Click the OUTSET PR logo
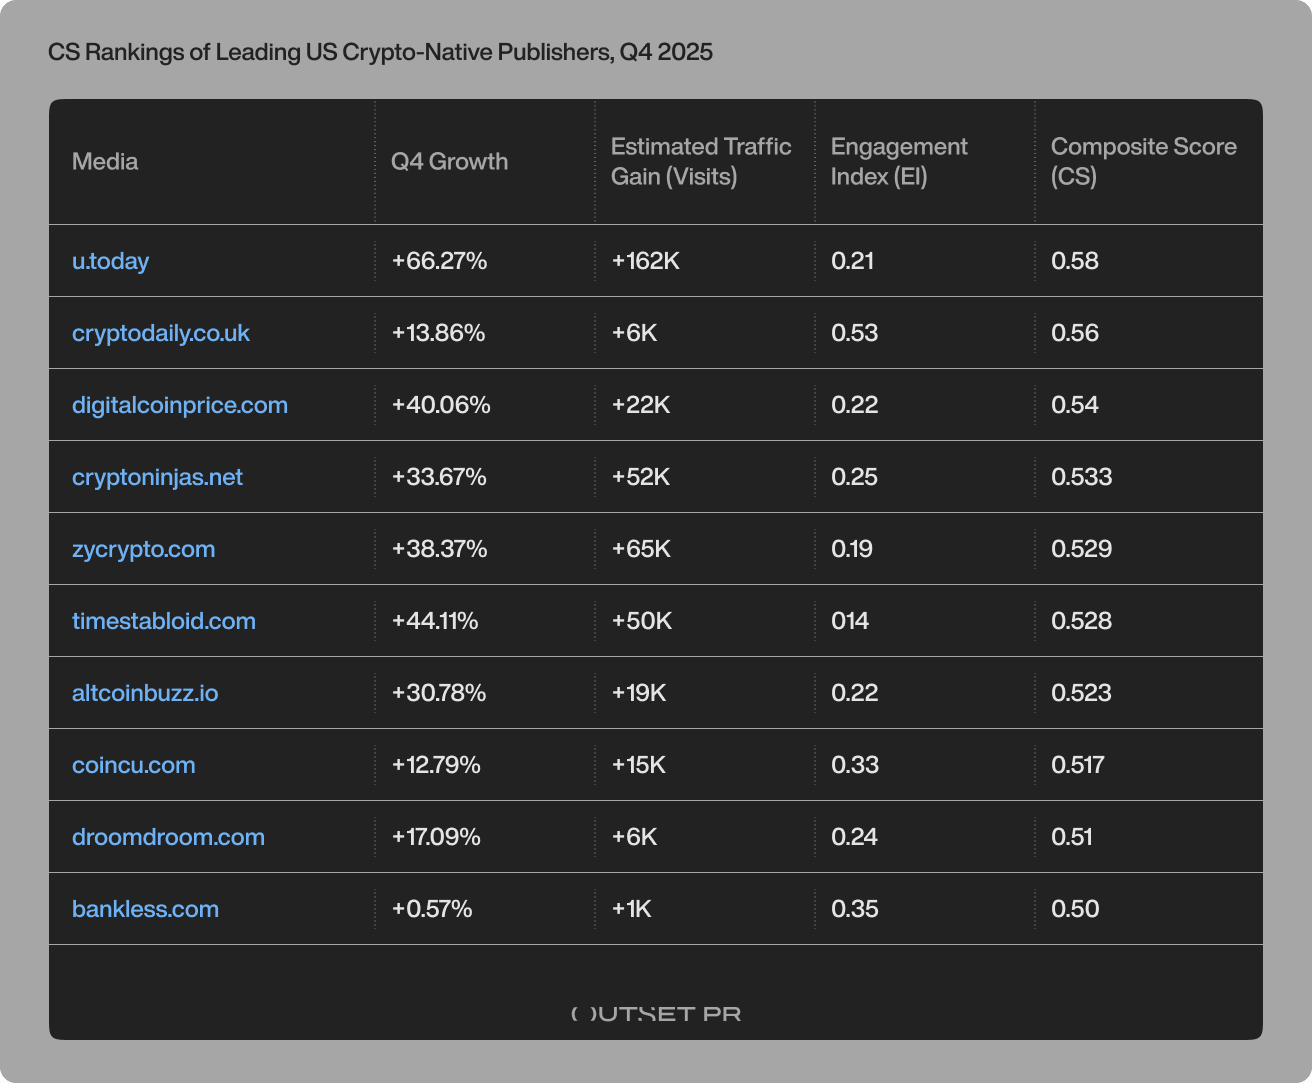Screen dimensions: 1312x1083 pos(655,1014)
